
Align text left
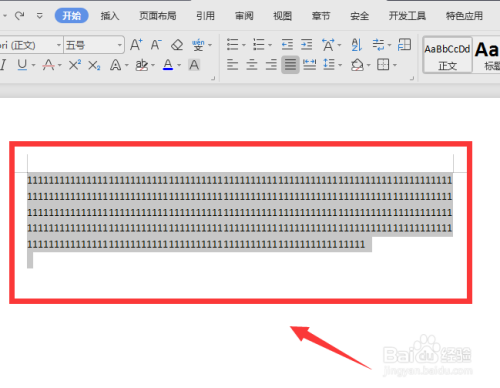click(x=232, y=65)
